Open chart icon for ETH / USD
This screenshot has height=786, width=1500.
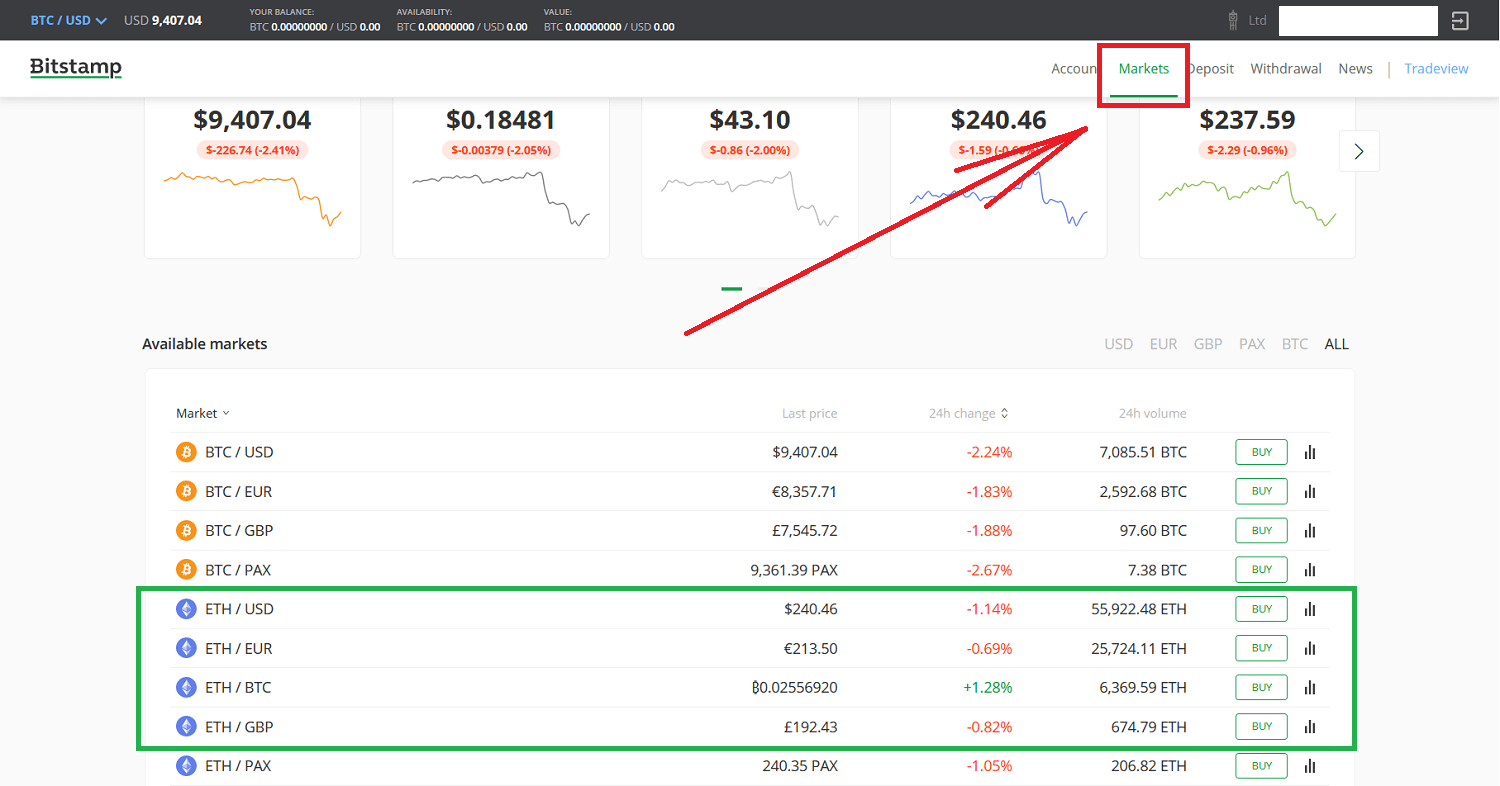[x=1310, y=609]
